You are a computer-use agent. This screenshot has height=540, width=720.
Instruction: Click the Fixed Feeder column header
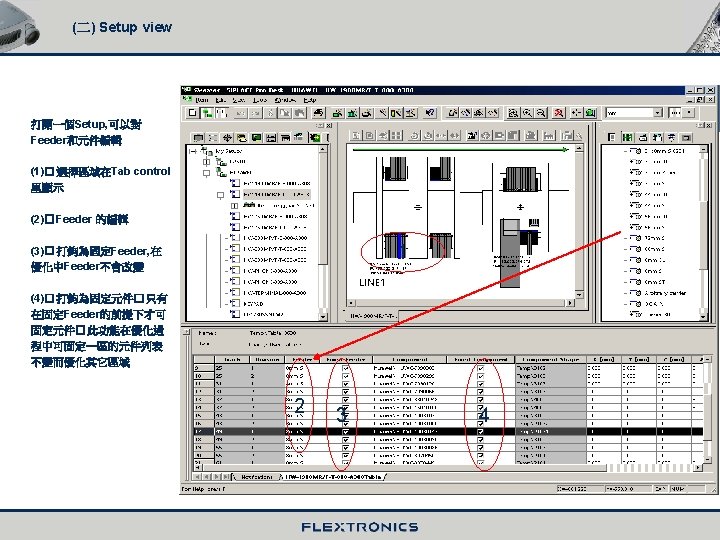[x=346, y=359]
